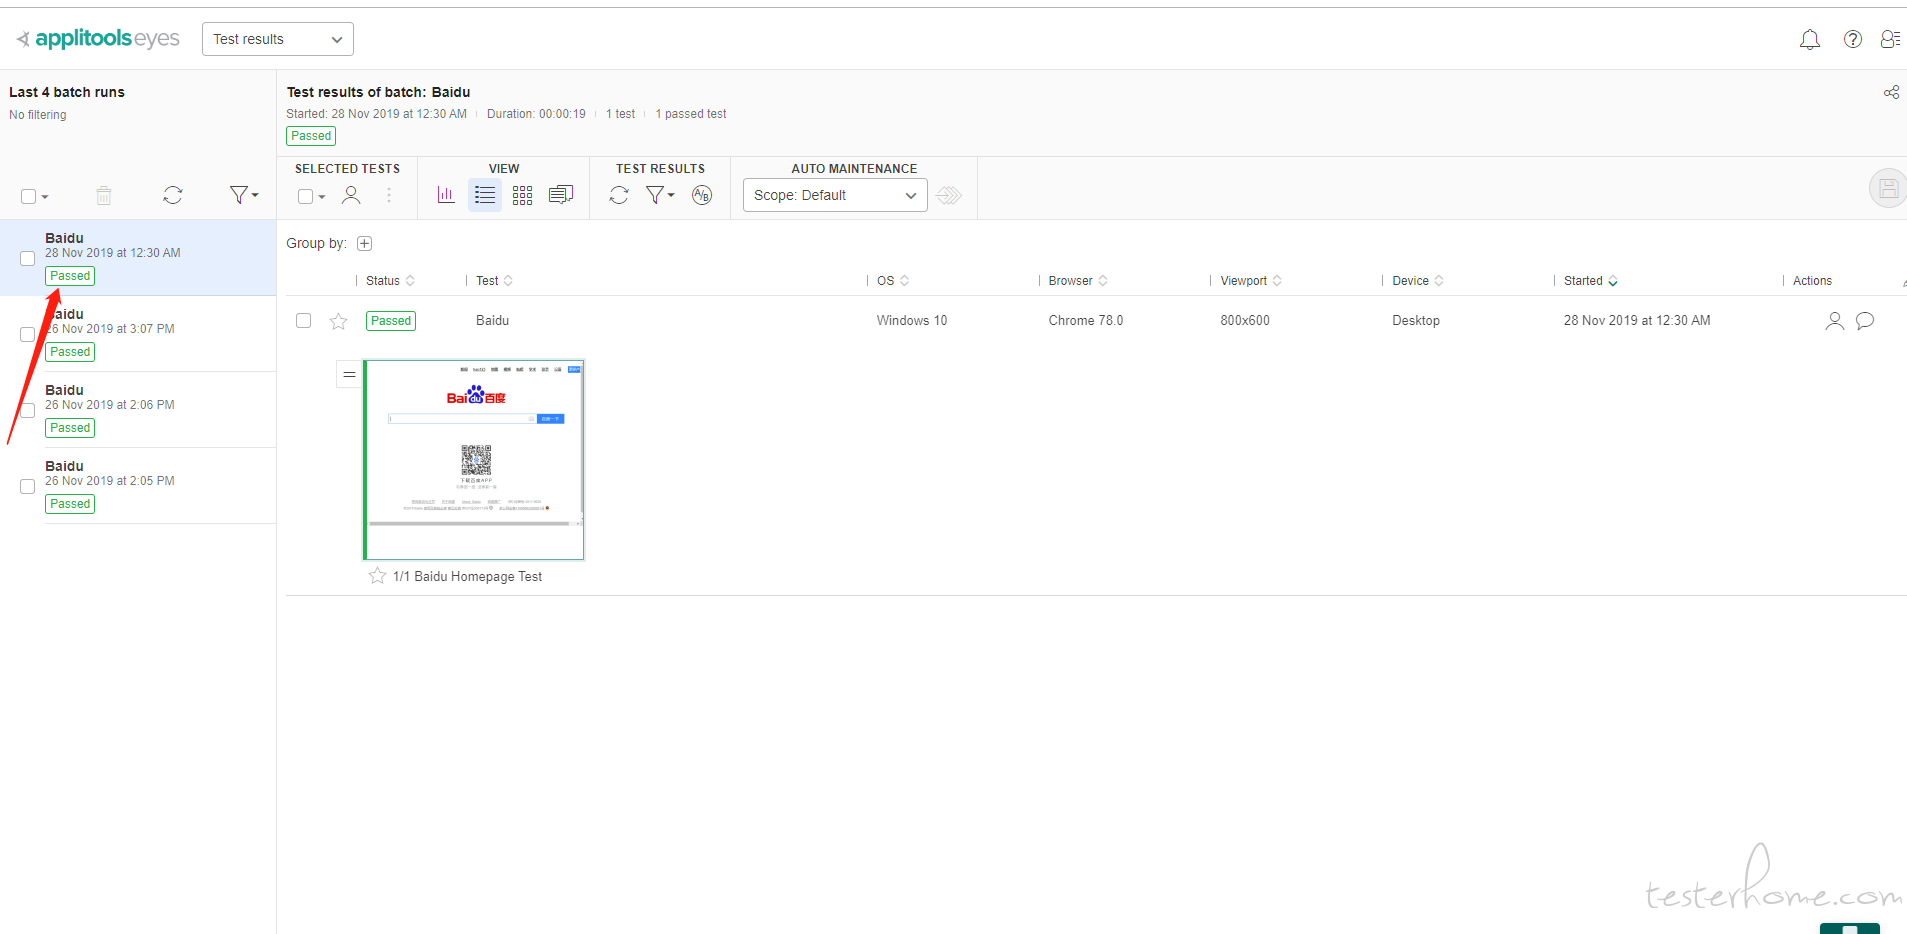Switch to the steps grid view

[x=522, y=195]
